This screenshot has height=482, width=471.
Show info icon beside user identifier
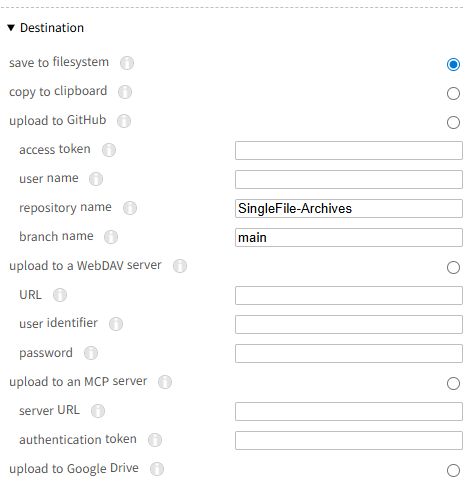[x=116, y=324]
